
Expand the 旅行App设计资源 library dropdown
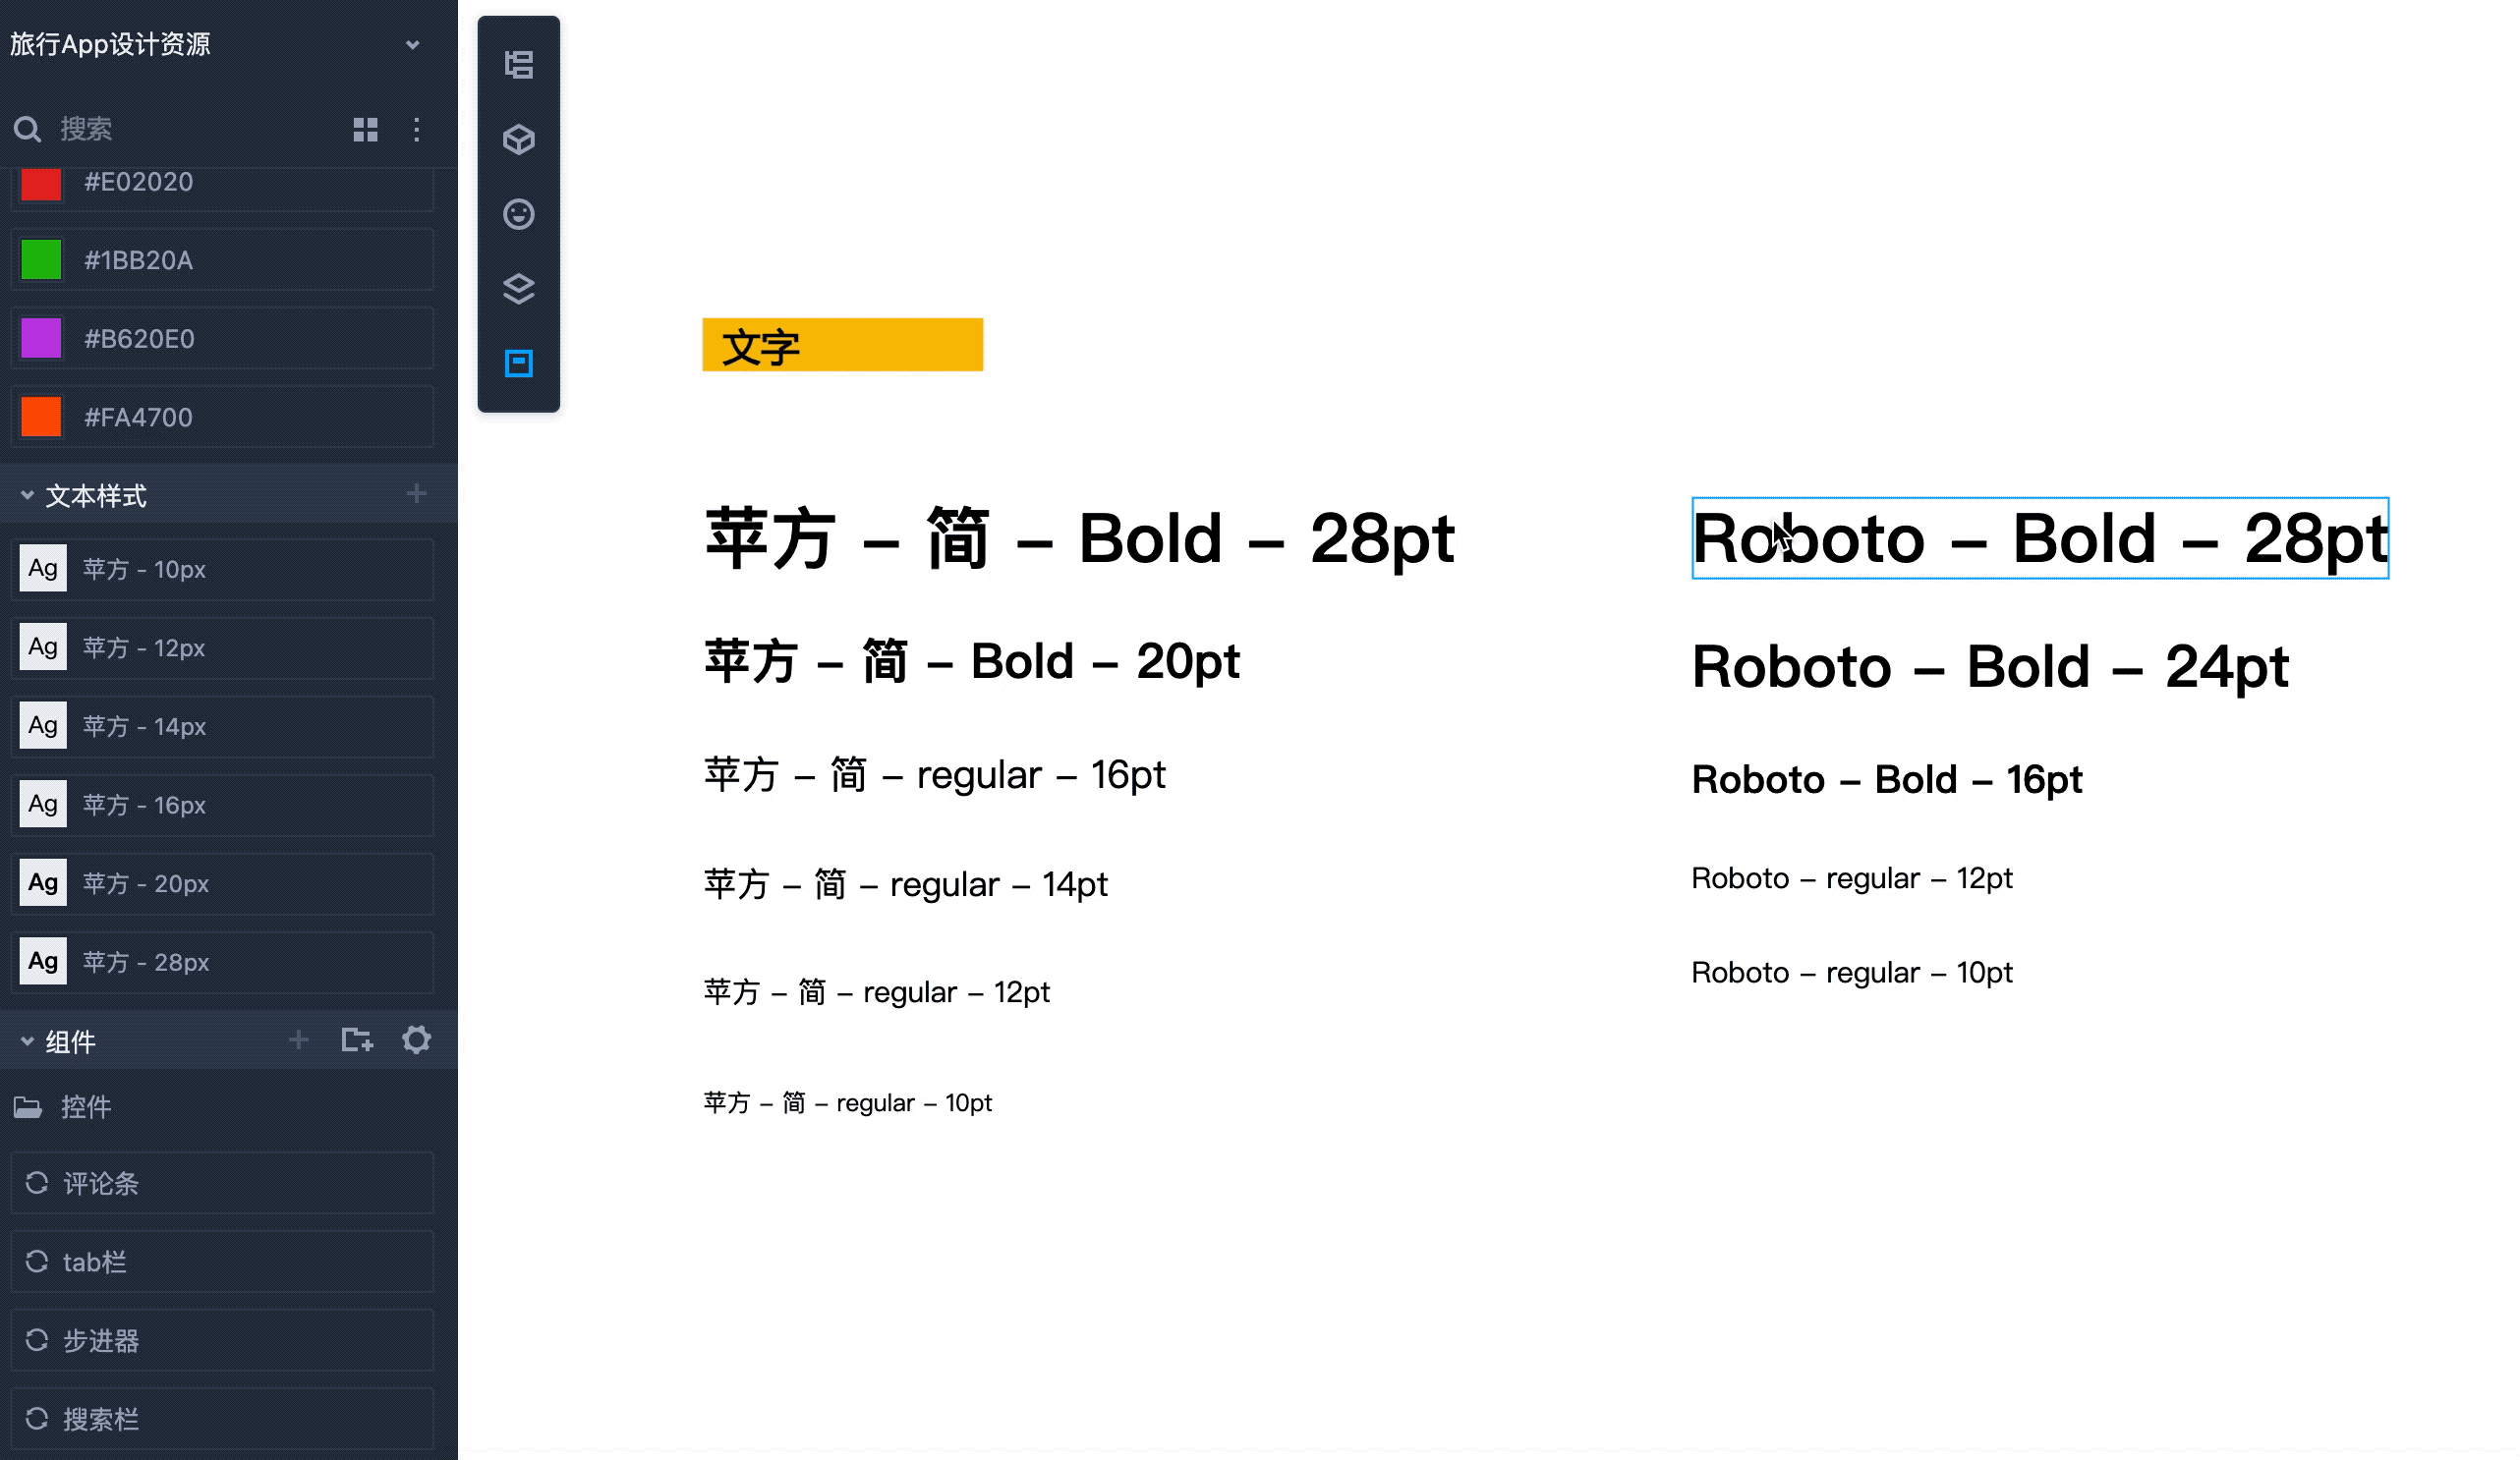click(412, 45)
